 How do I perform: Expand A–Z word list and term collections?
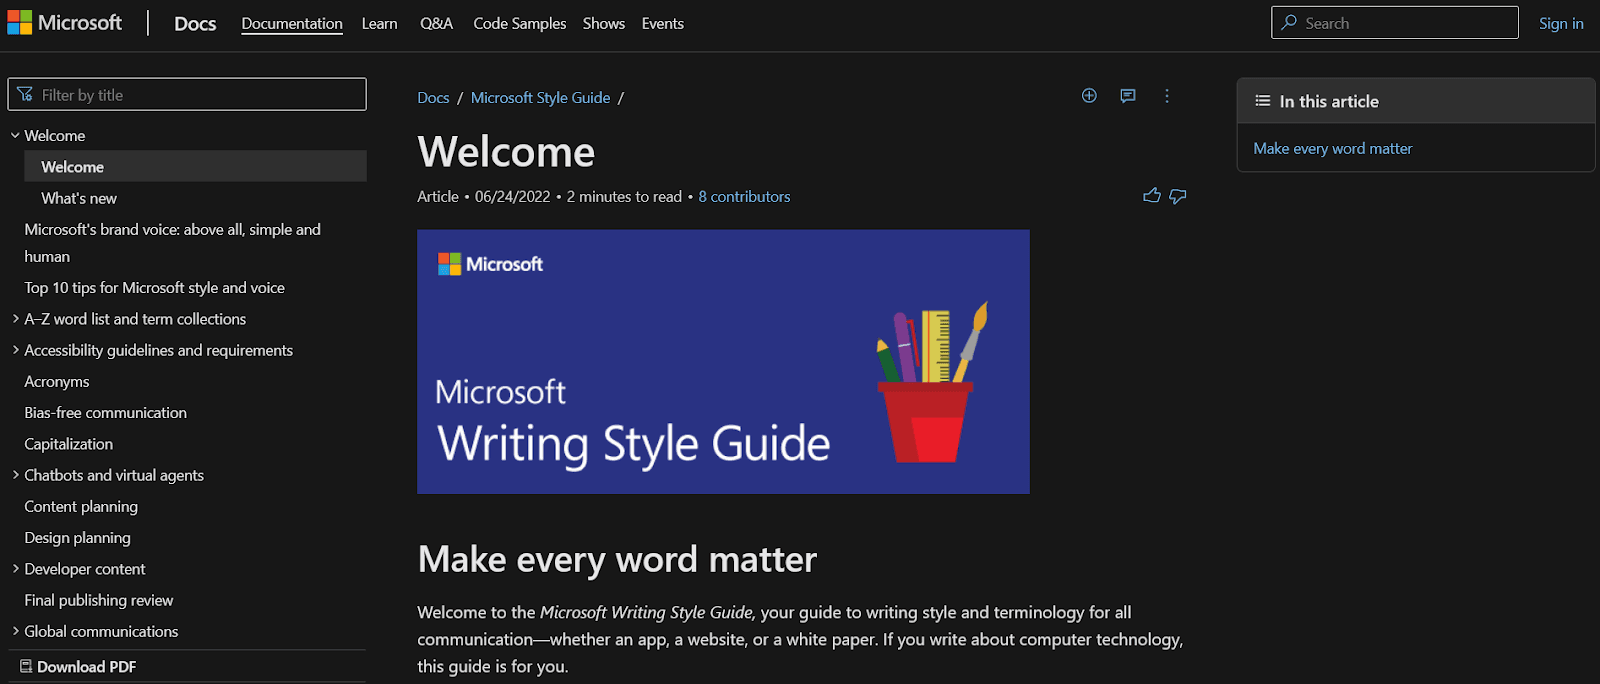15,319
